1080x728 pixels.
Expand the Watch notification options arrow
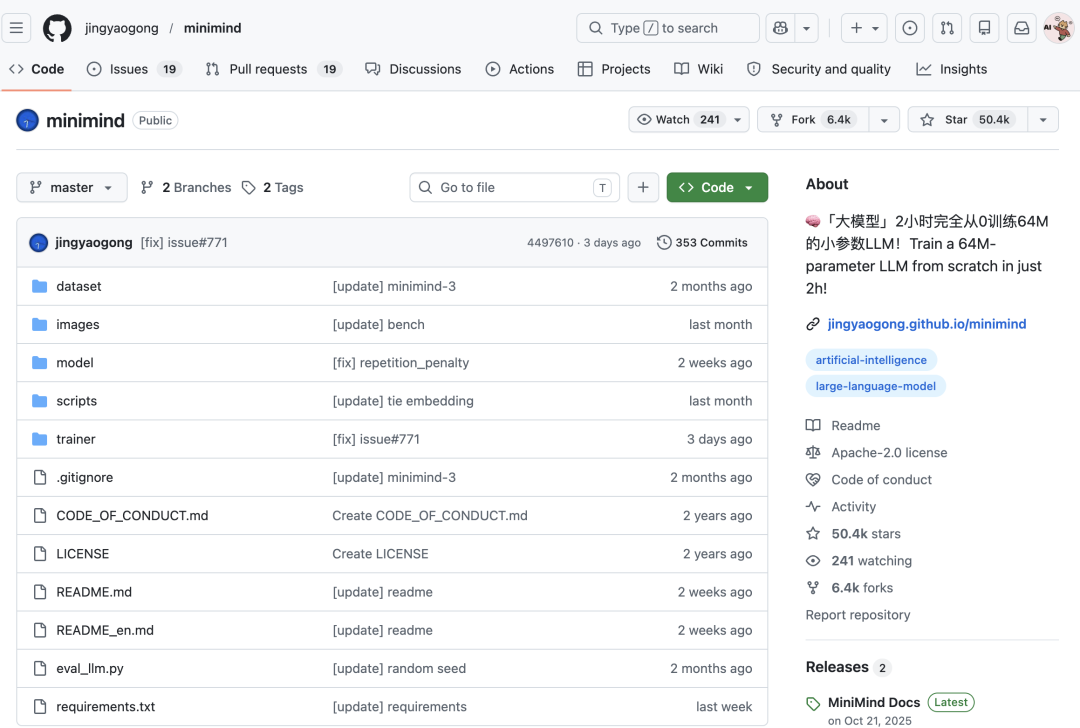pos(738,120)
